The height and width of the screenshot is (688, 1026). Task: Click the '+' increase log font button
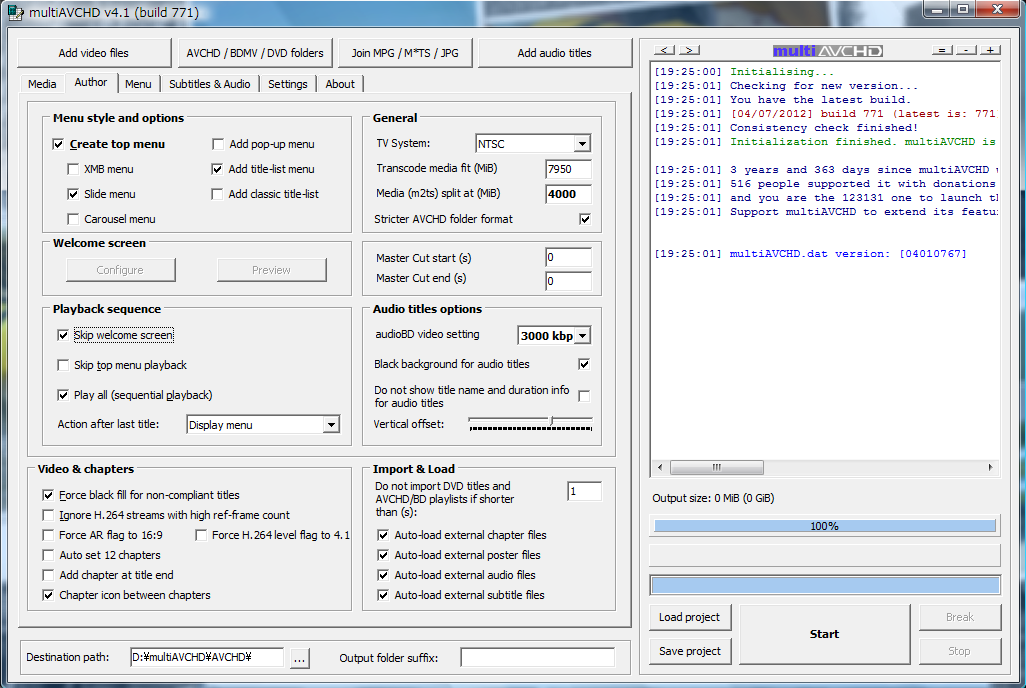pyautogui.click(x=991, y=50)
